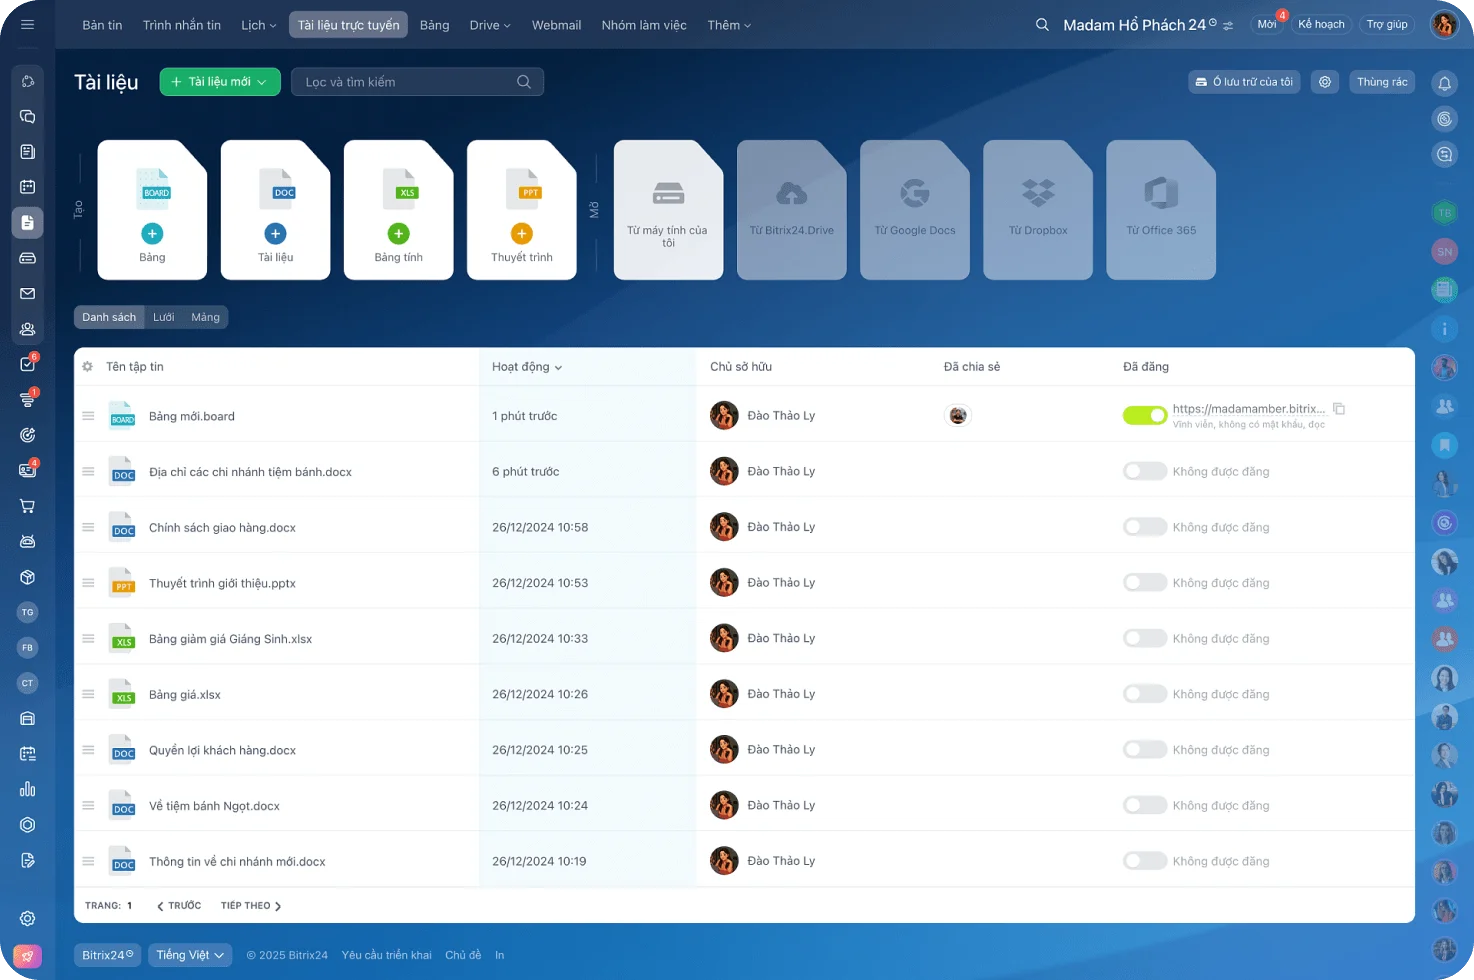Go to next page with TIẾP THEO
The width and height of the screenshot is (1474, 980).
251,906
